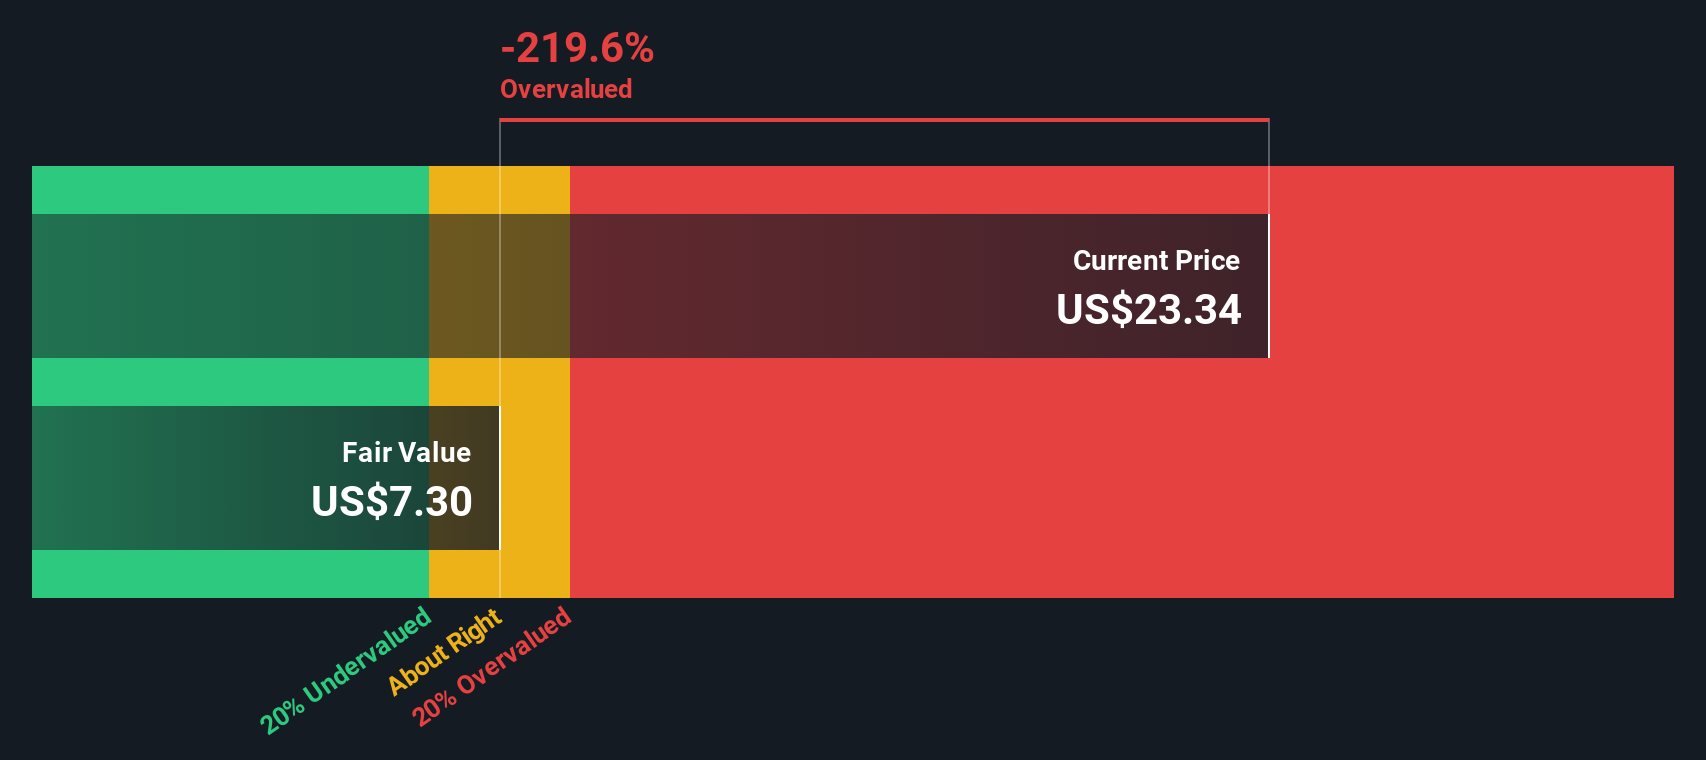Click the About Right axis label
1706x760 pixels.
[445, 651]
